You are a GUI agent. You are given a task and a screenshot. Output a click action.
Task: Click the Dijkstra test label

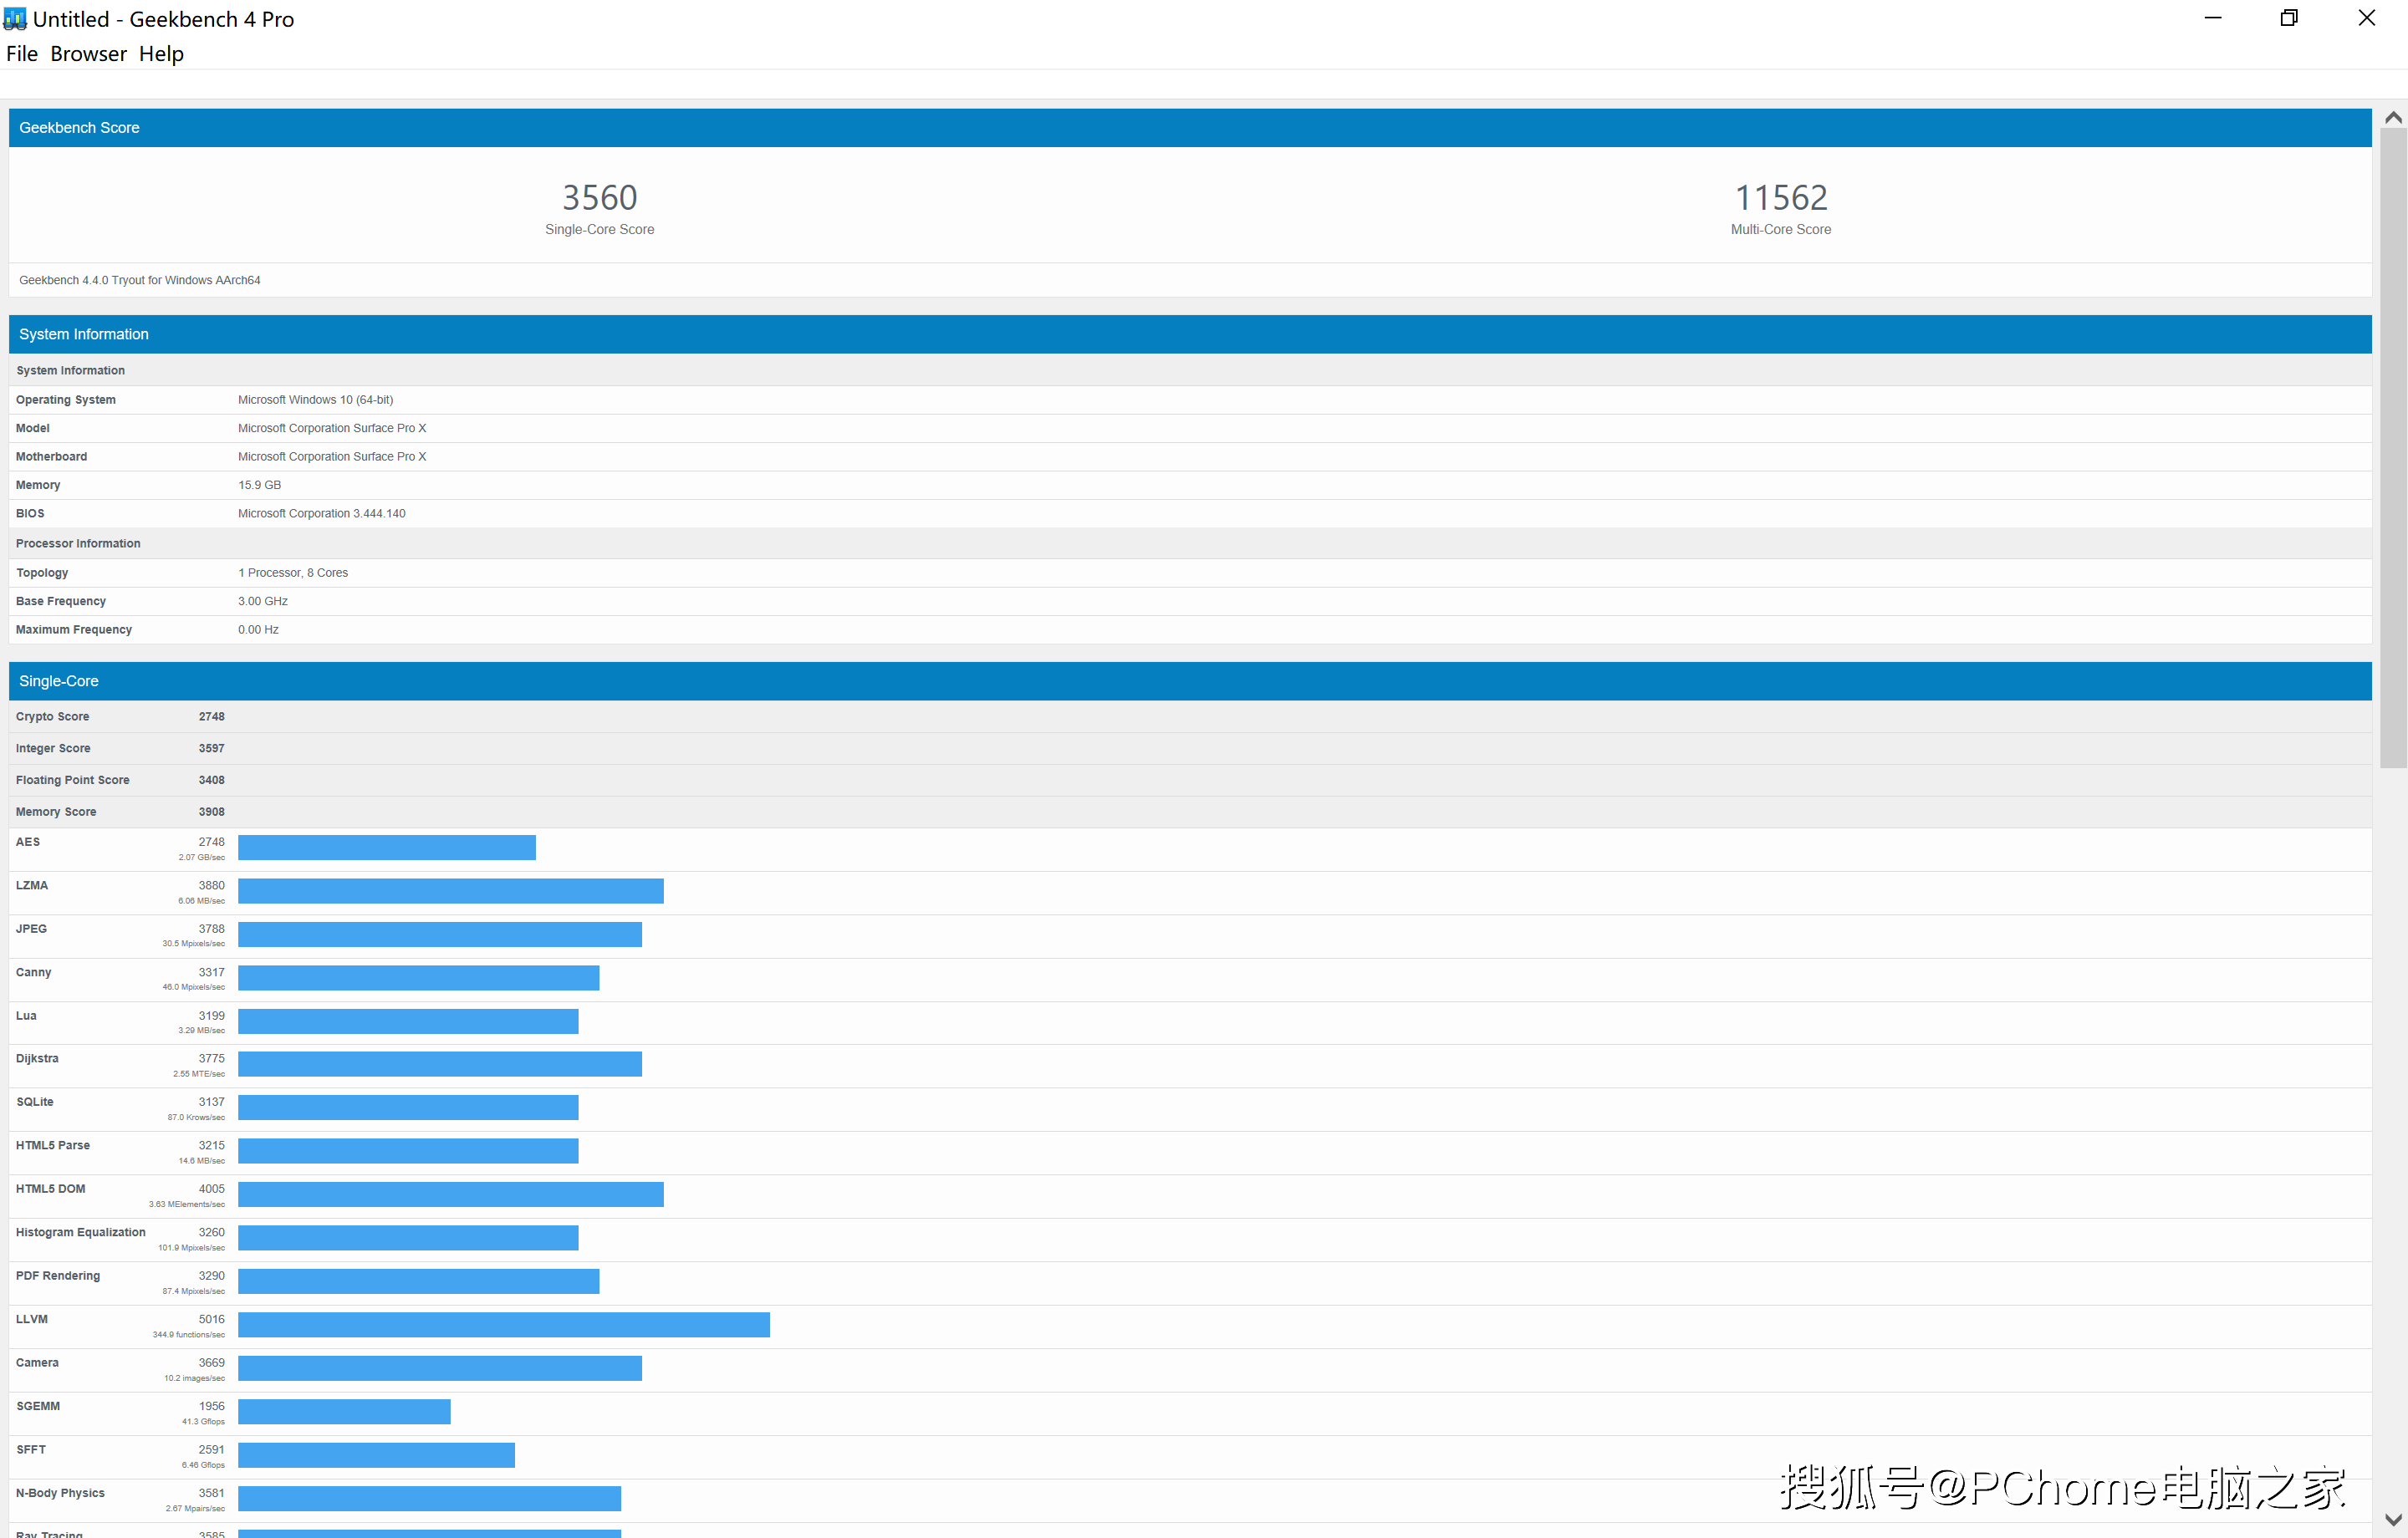[37, 1059]
